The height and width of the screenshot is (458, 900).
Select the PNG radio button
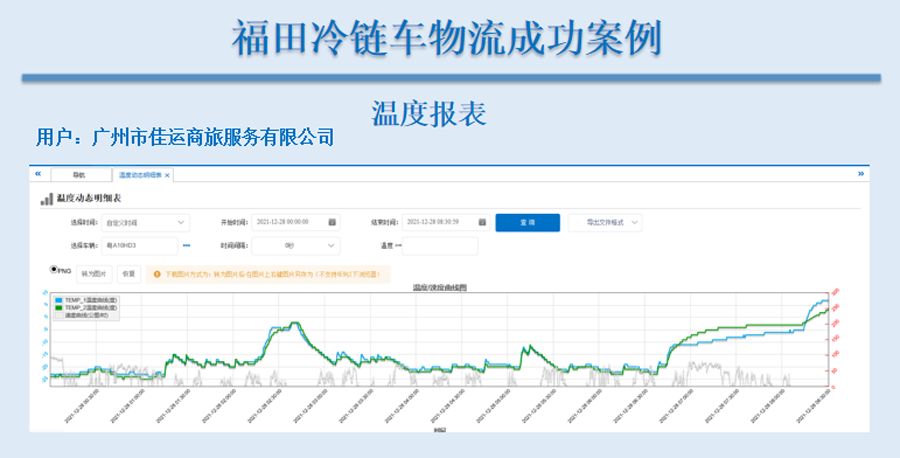tap(54, 269)
